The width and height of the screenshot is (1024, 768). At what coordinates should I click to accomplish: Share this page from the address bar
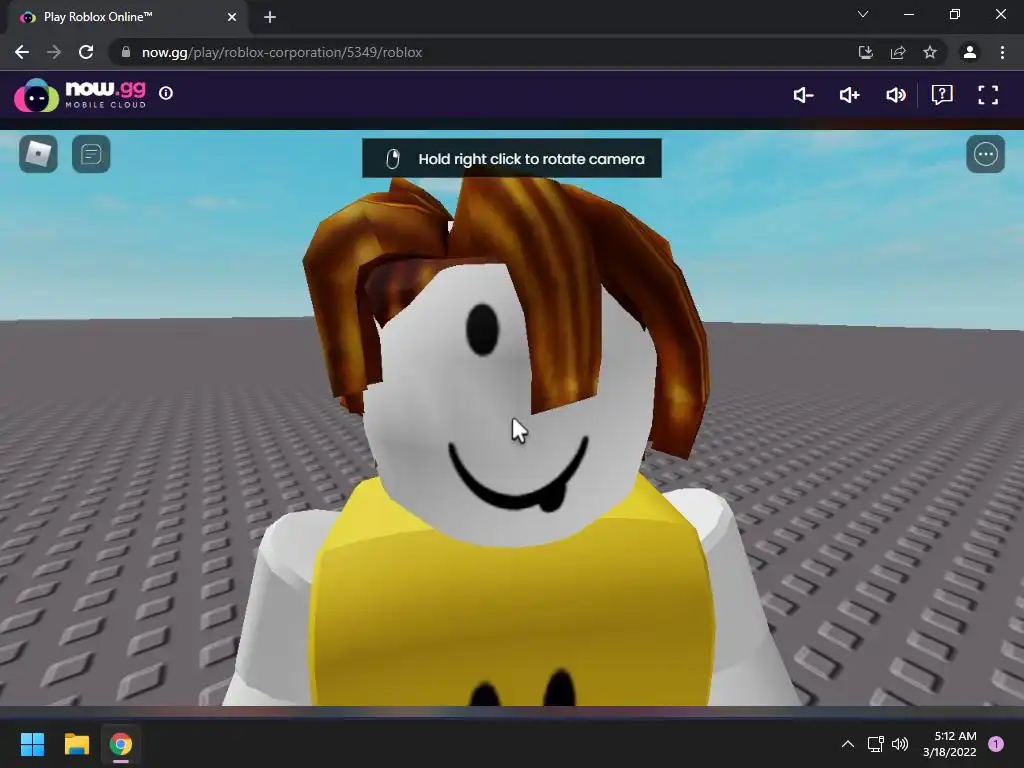tap(898, 52)
